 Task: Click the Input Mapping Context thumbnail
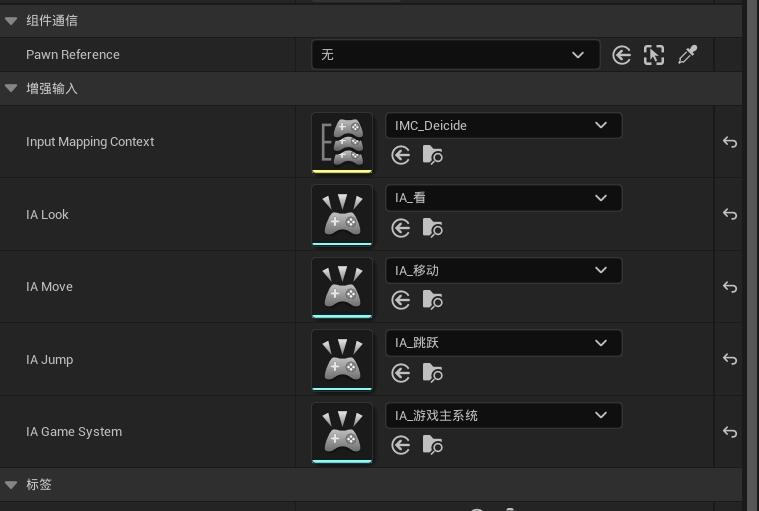coord(342,141)
